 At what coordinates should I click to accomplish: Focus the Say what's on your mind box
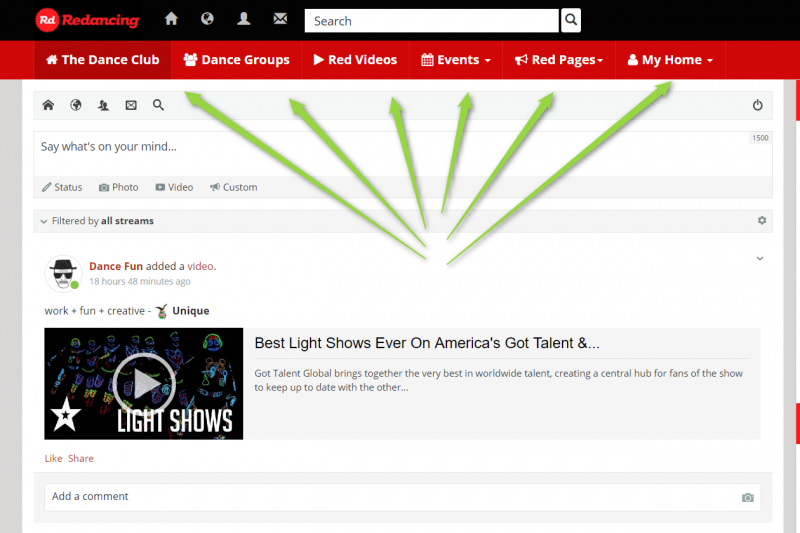(403, 154)
